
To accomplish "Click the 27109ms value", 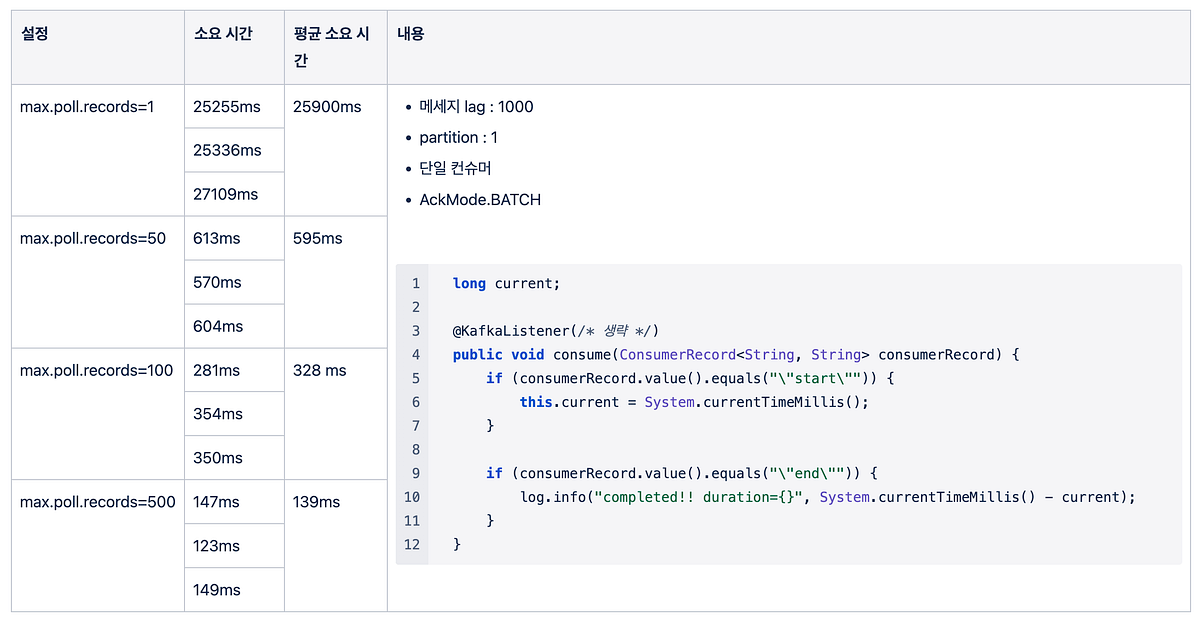I will click(226, 195).
